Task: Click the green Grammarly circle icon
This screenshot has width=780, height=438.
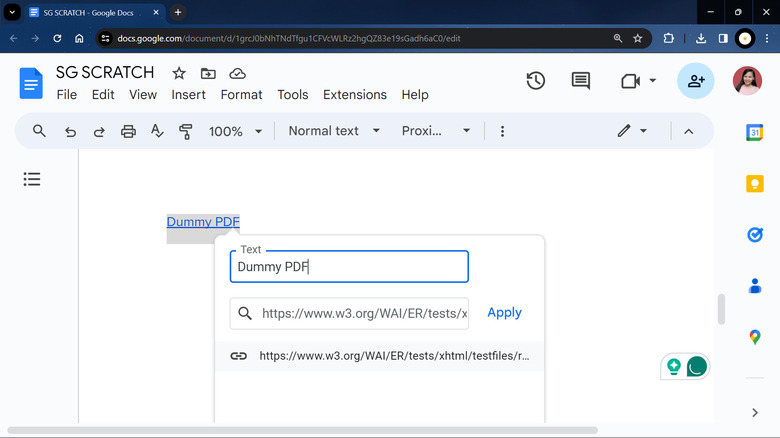Action: pyautogui.click(x=696, y=367)
